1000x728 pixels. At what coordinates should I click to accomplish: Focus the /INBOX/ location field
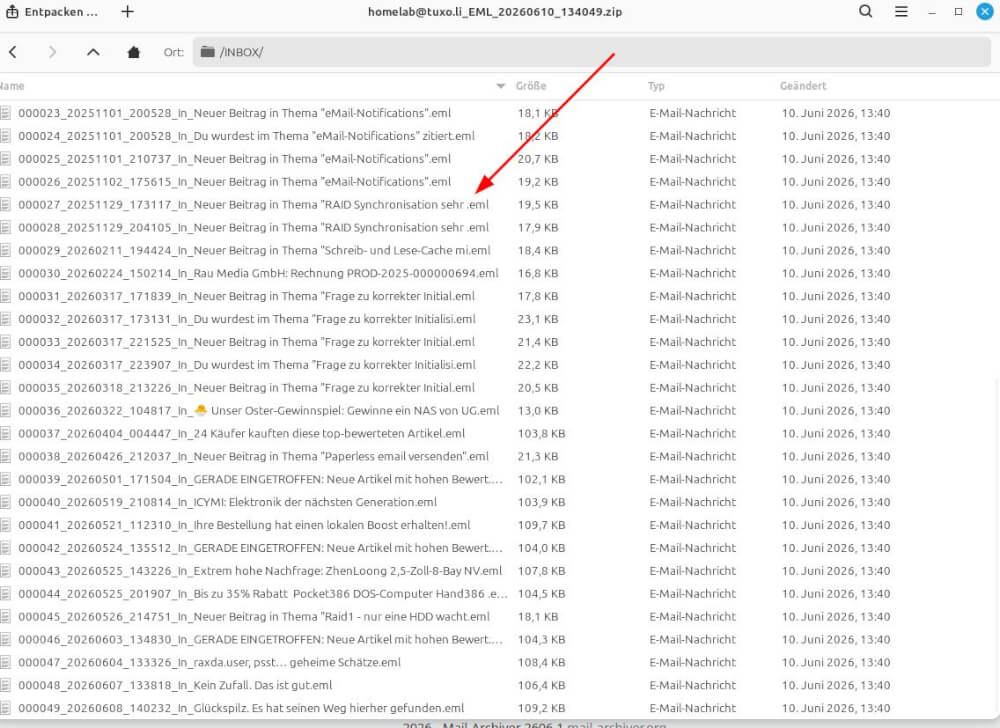point(591,52)
